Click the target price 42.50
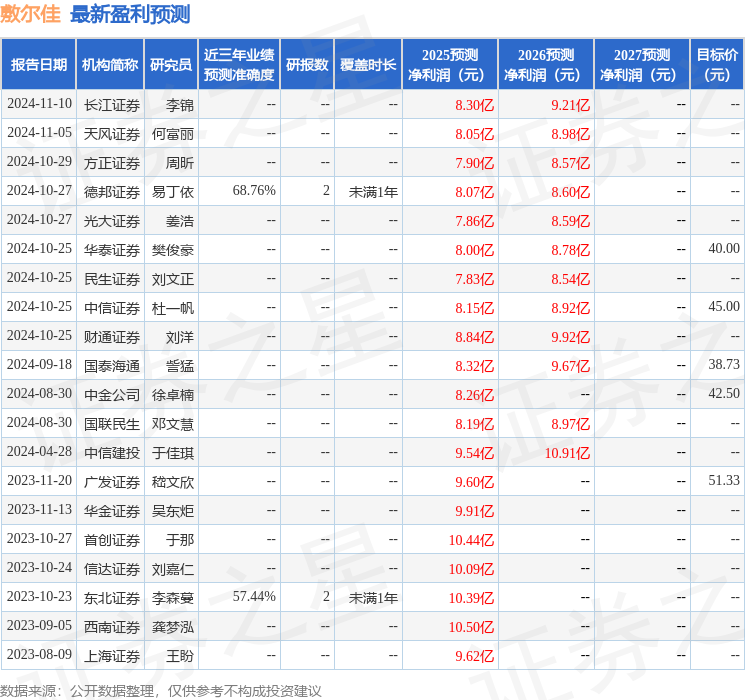745x700 pixels. (x=724, y=393)
